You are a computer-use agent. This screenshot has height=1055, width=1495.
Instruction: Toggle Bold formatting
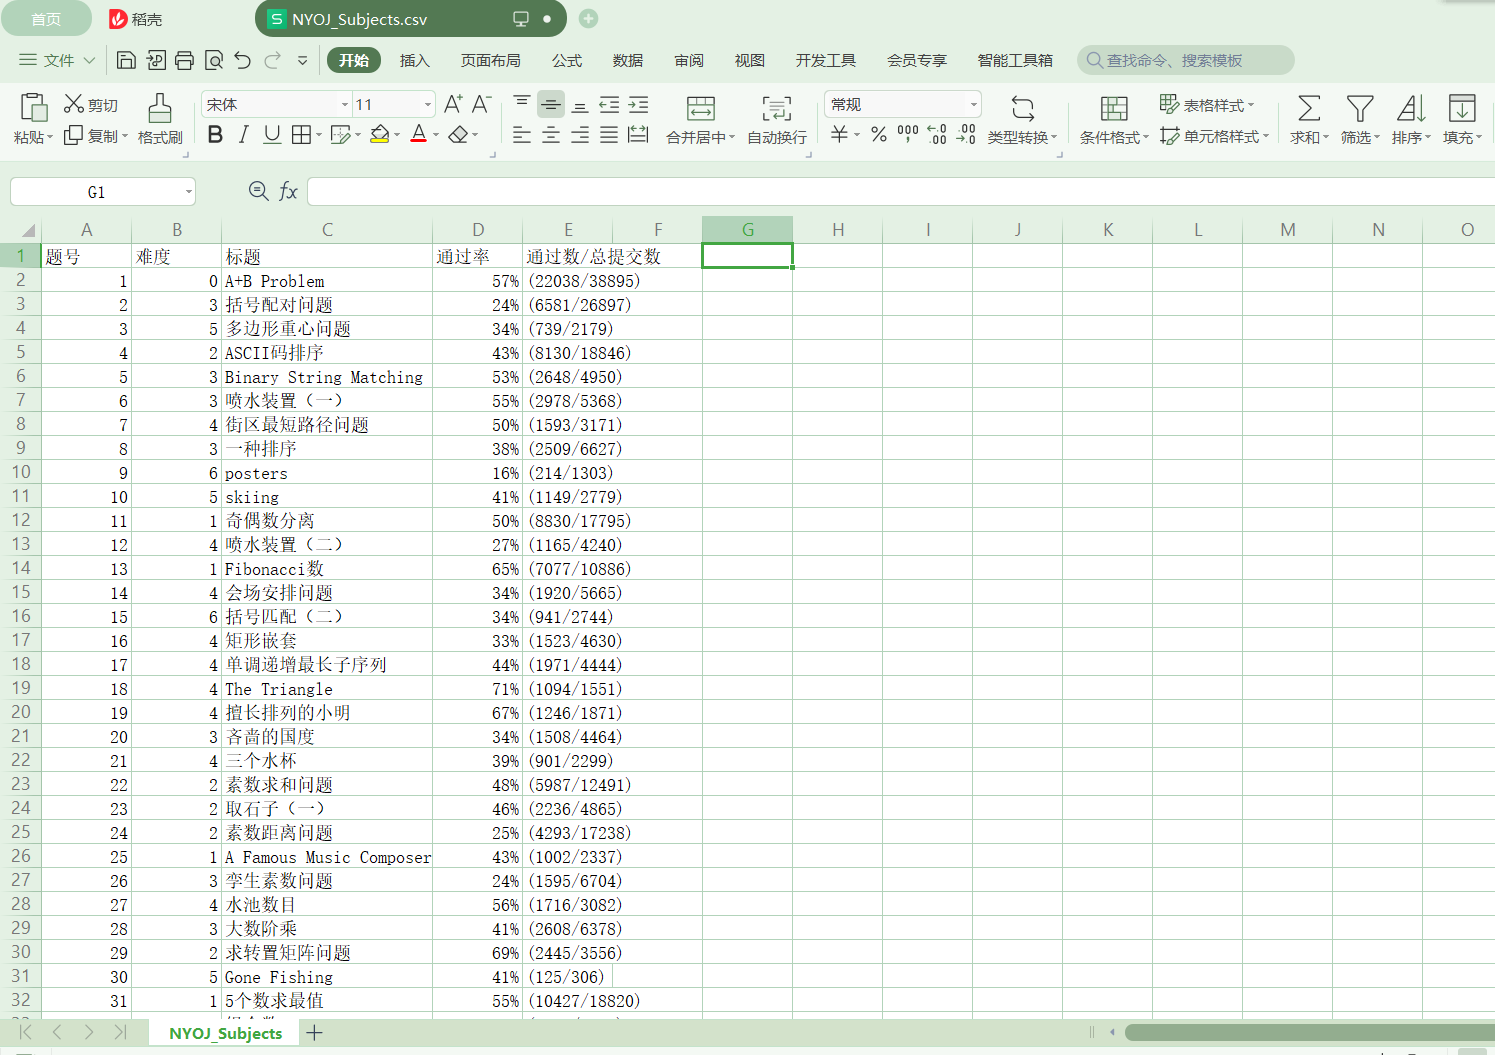[x=215, y=134]
